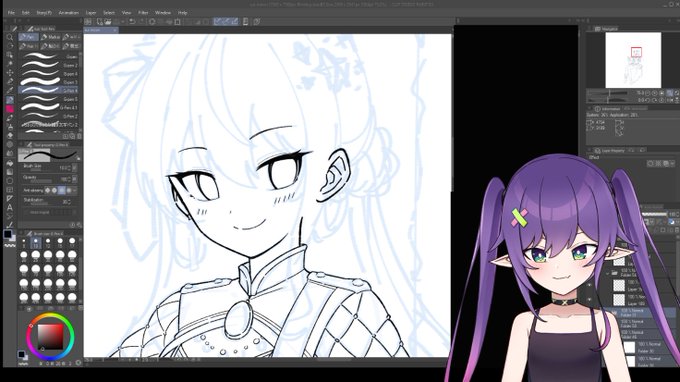This screenshot has height=382, width=680.
Task: Click the smartphone connect icon in command bar
Action: pos(245,22)
